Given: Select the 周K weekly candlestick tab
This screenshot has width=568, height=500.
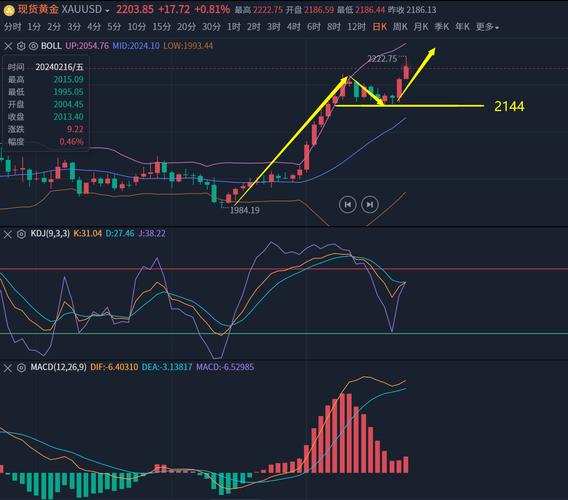Looking at the screenshot, I should click(x=400, y=27).
